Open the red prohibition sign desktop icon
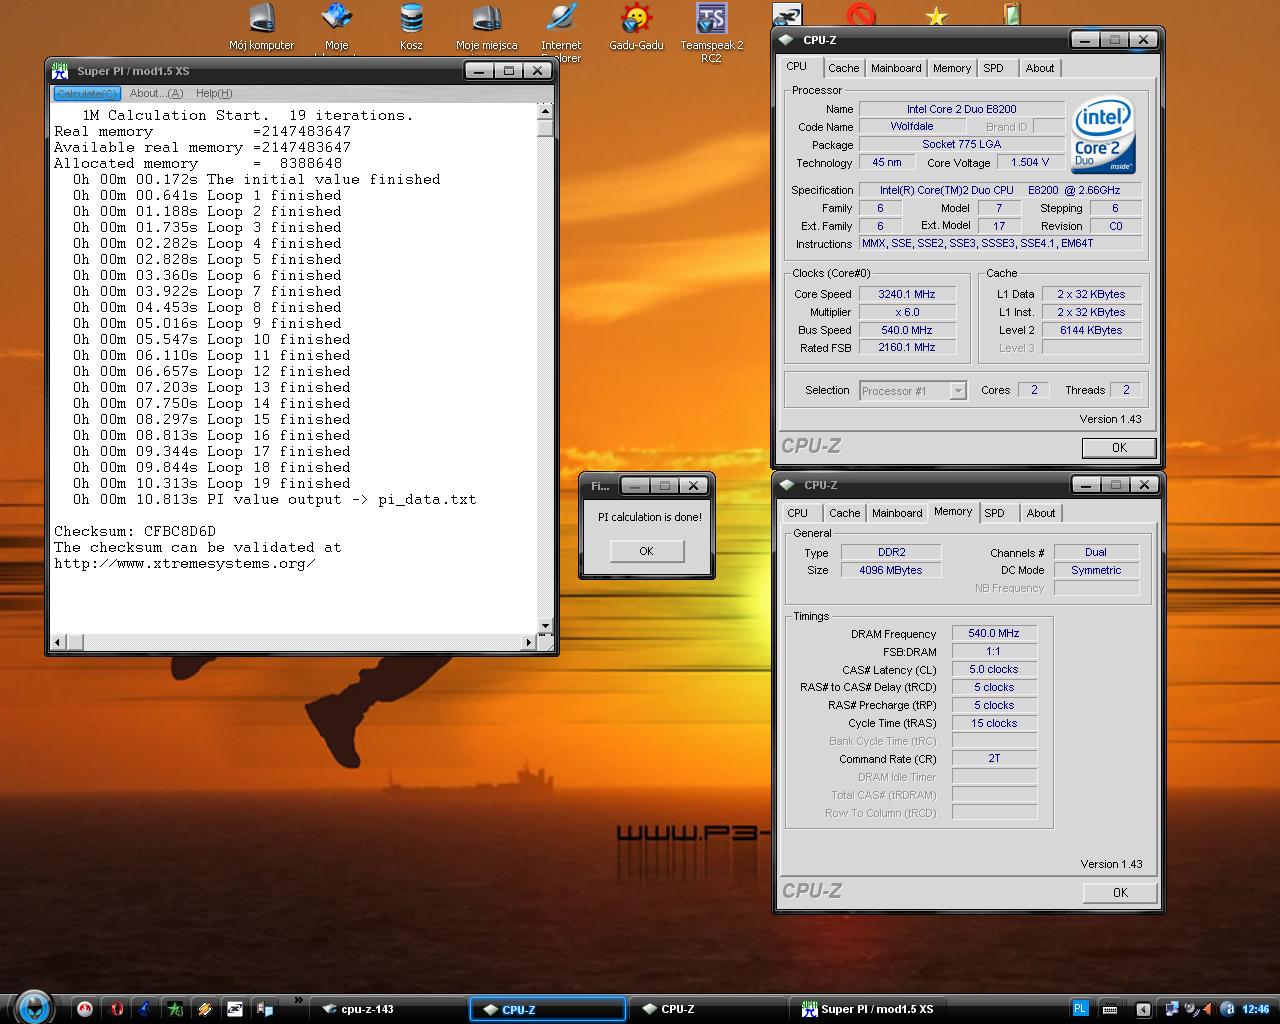Viewport: 1280px width, 1024px height. [x=861, y=15]
